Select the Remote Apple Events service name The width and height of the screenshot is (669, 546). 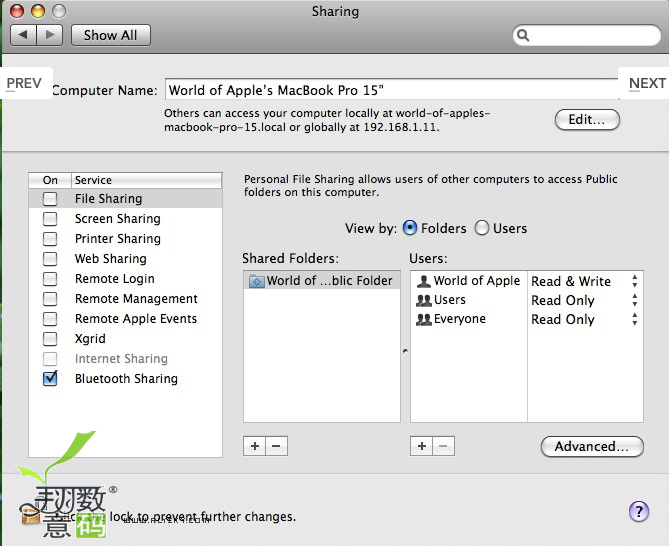(x=136, y=319)
